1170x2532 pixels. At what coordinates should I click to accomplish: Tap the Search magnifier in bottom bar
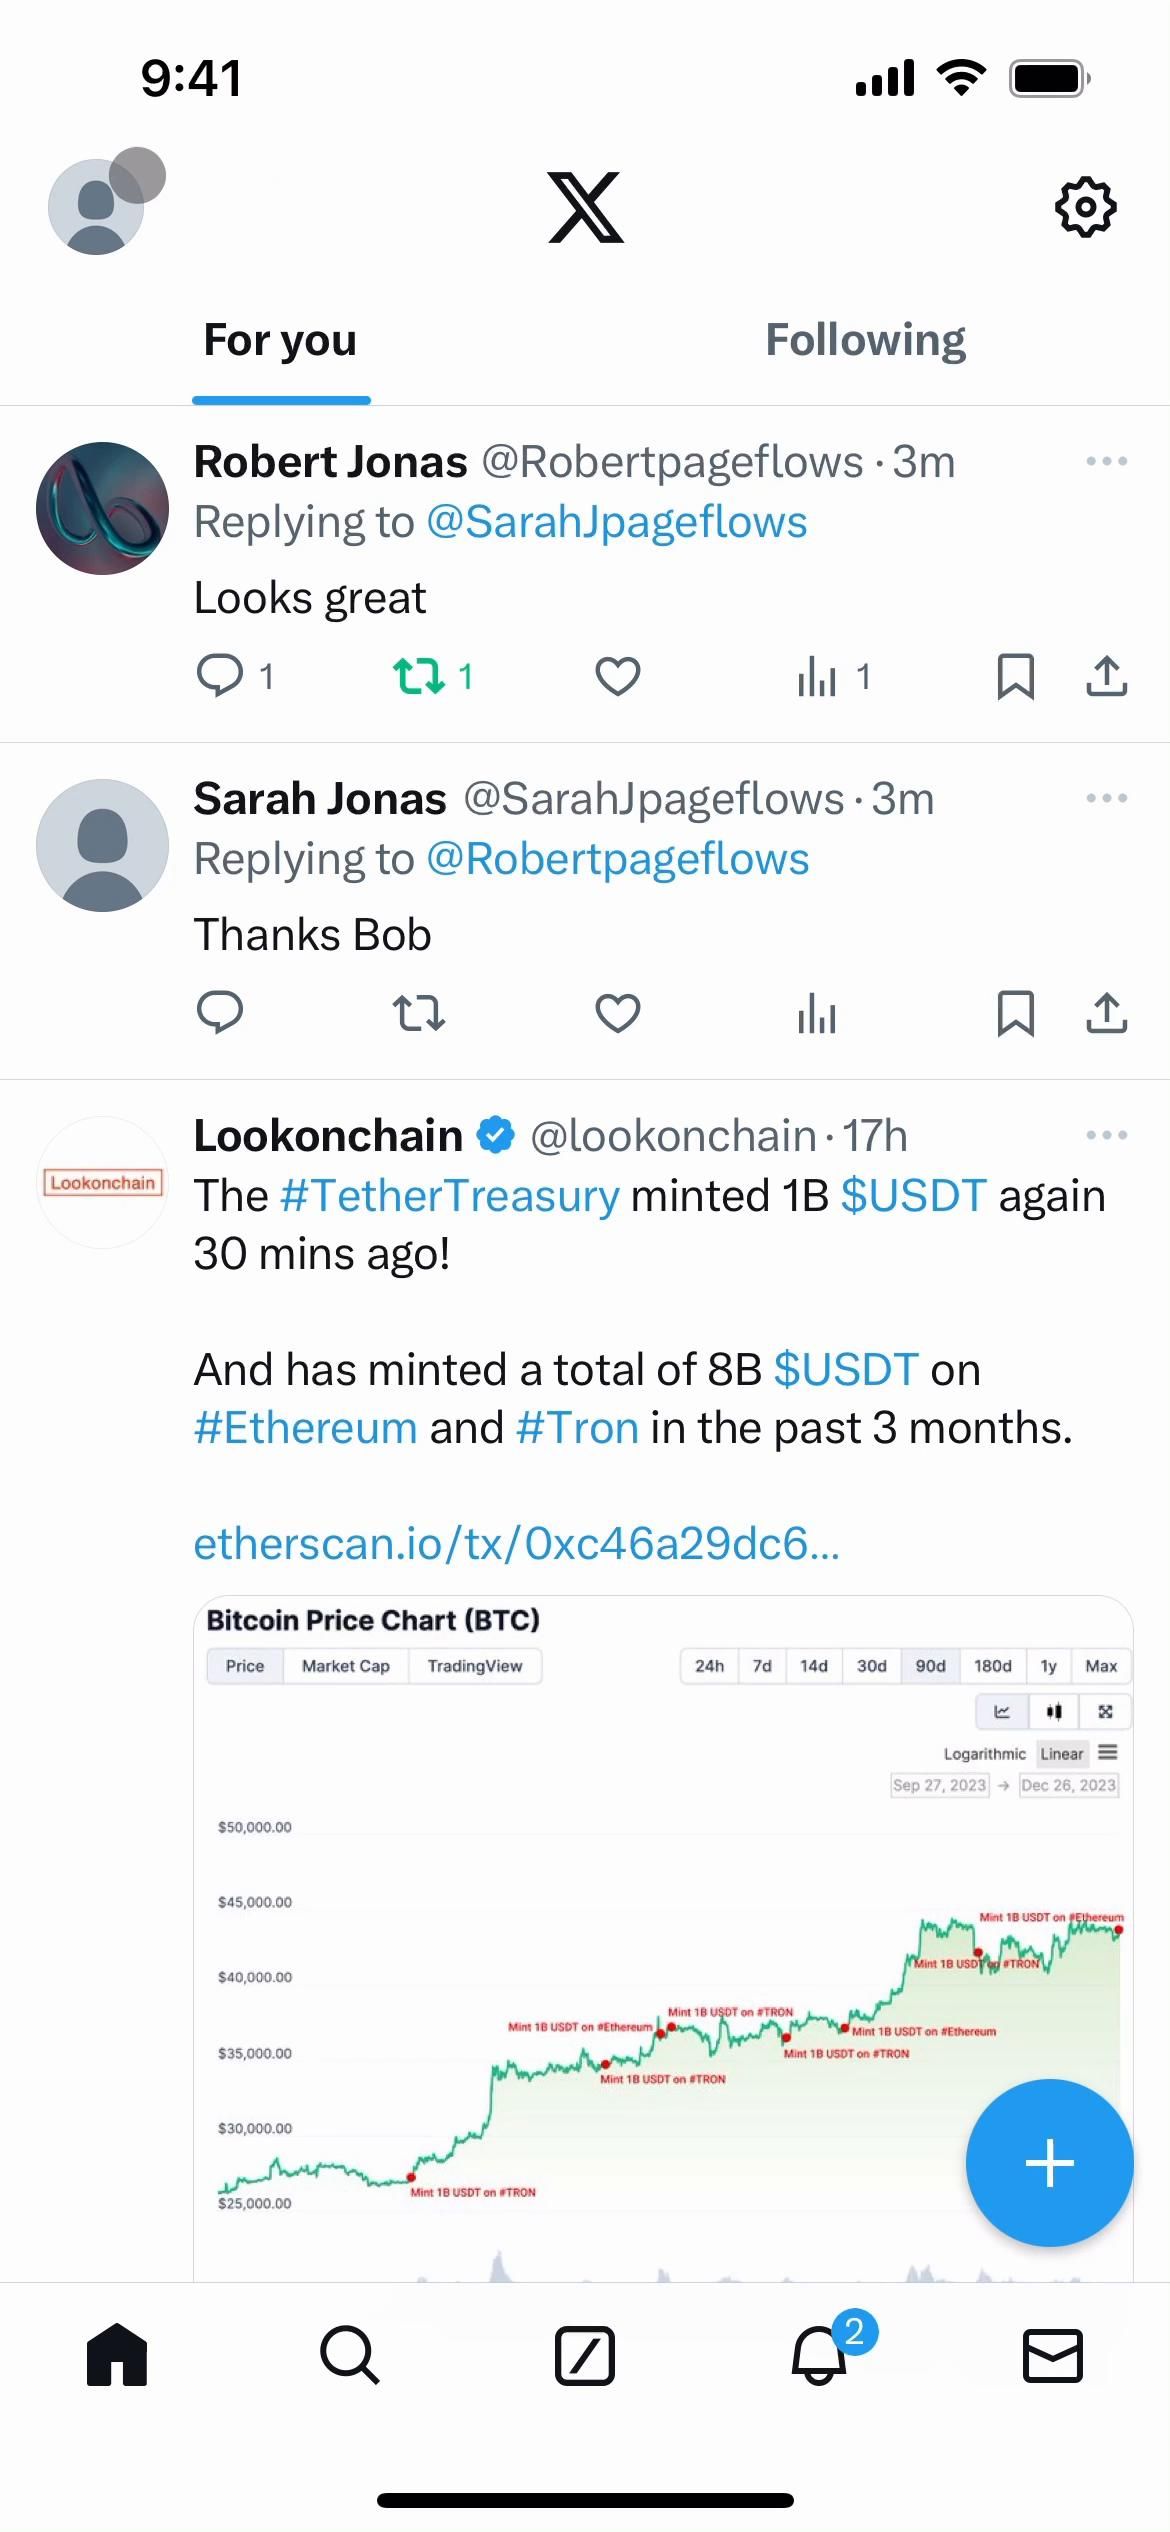[x=349, y=2355]
